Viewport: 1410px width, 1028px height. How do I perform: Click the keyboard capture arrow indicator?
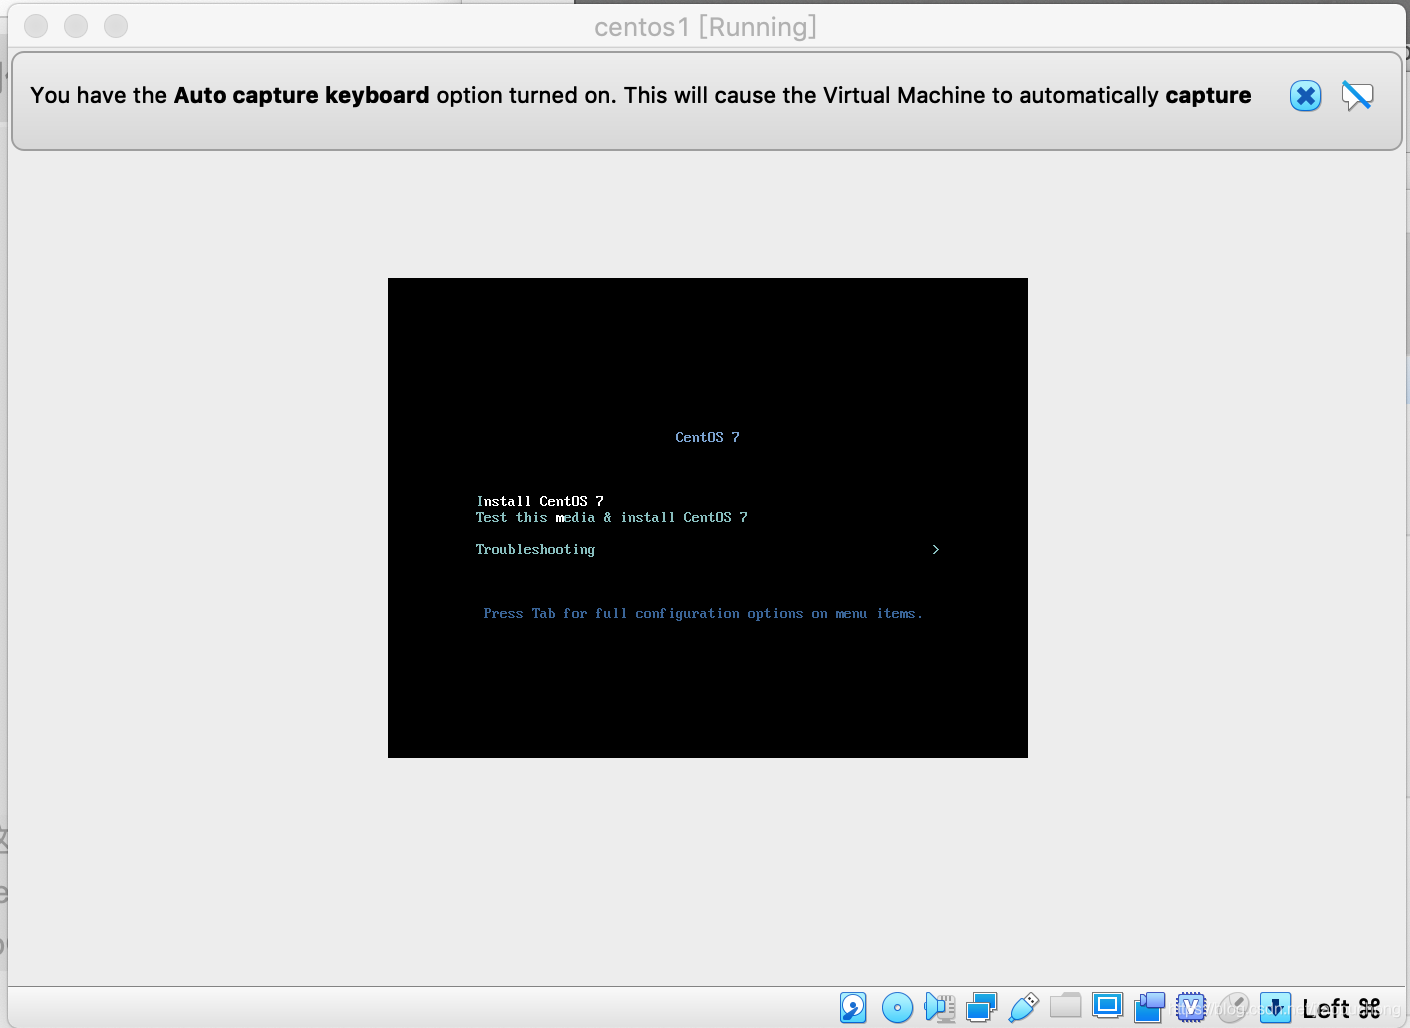tap(1275, 1007)
